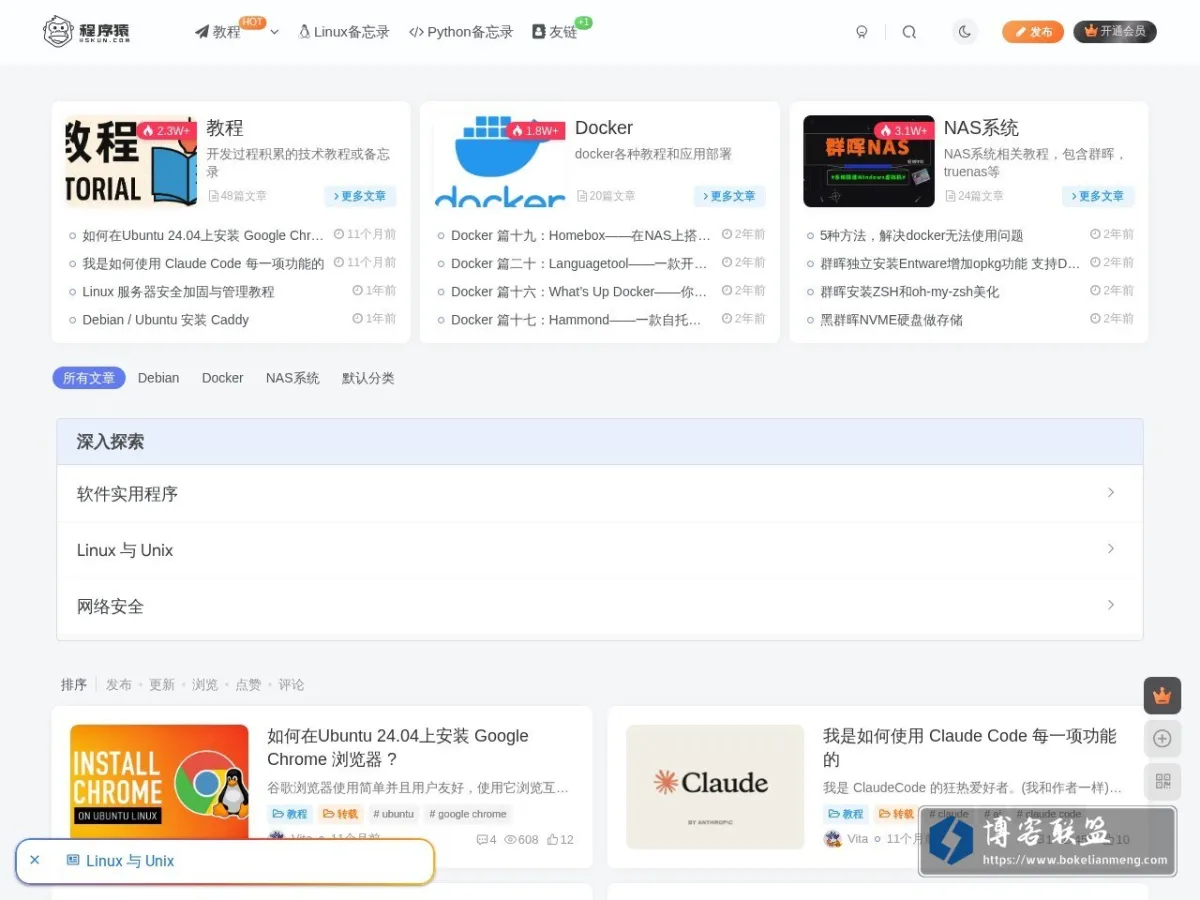
Task: Expand the 软件实用程序 row chevron
Action: point(1111,493)
